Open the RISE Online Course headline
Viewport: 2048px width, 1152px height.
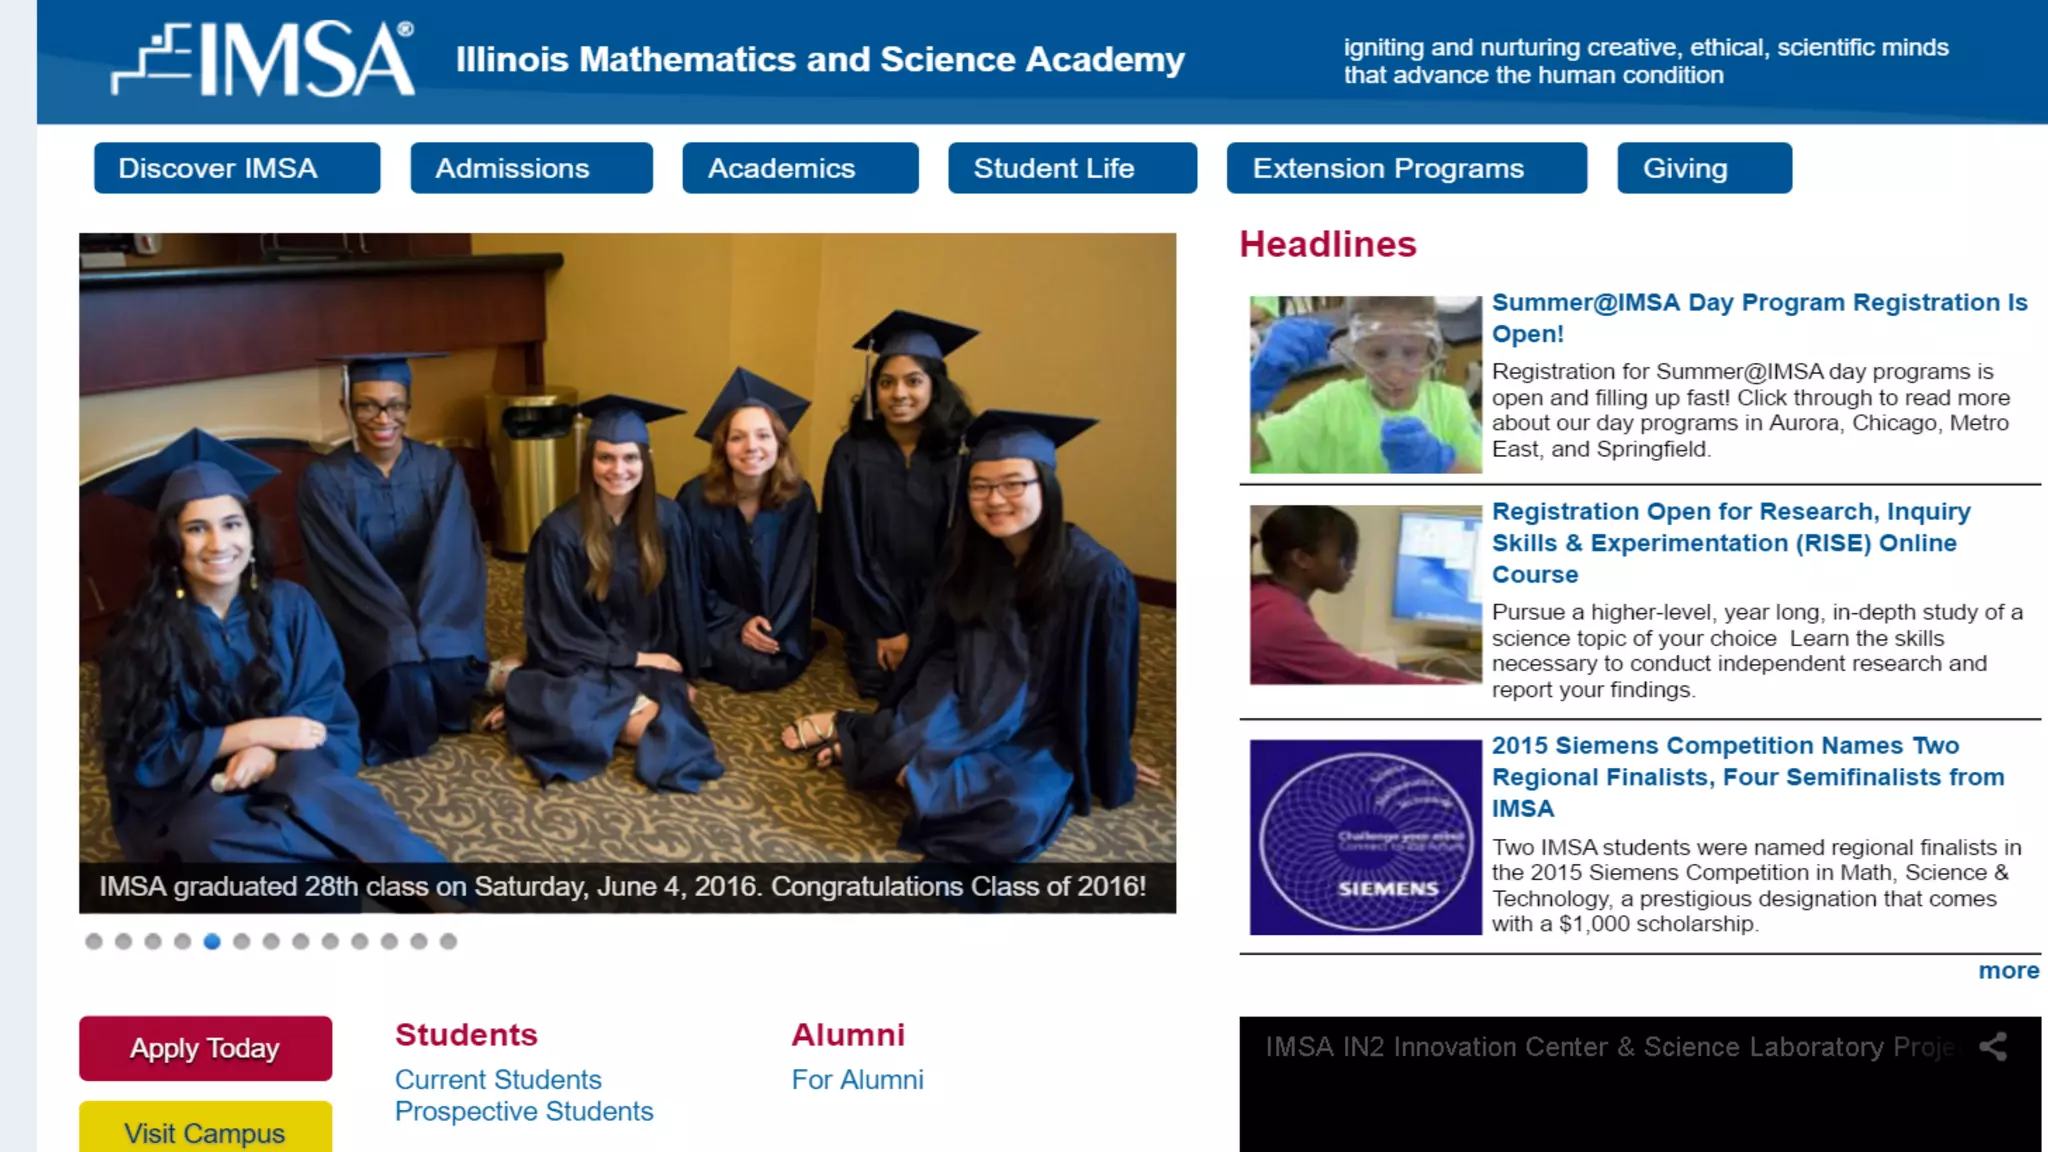pyautogui.click(x=1731, y=543)
